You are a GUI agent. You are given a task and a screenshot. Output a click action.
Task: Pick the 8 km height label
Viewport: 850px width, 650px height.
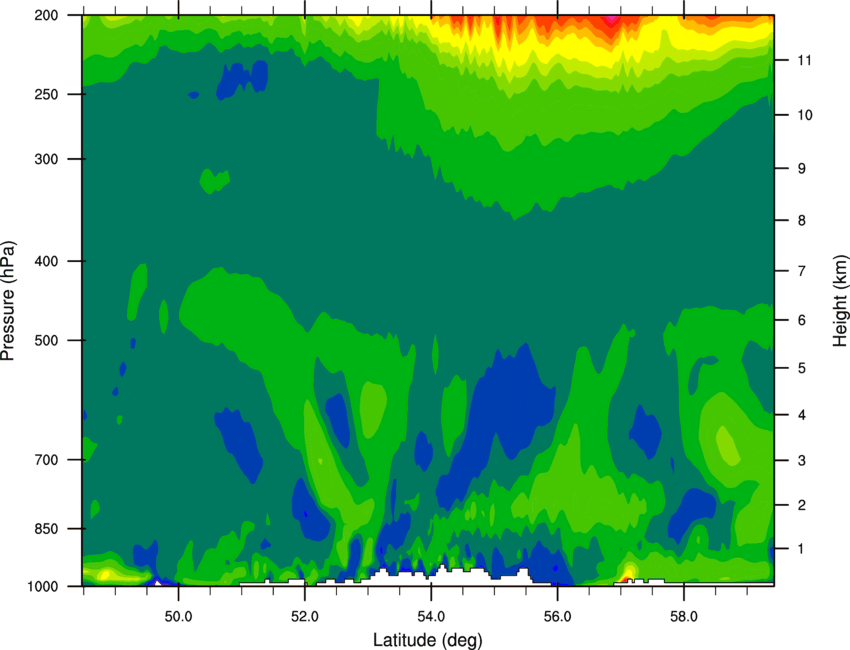(802, 221)
